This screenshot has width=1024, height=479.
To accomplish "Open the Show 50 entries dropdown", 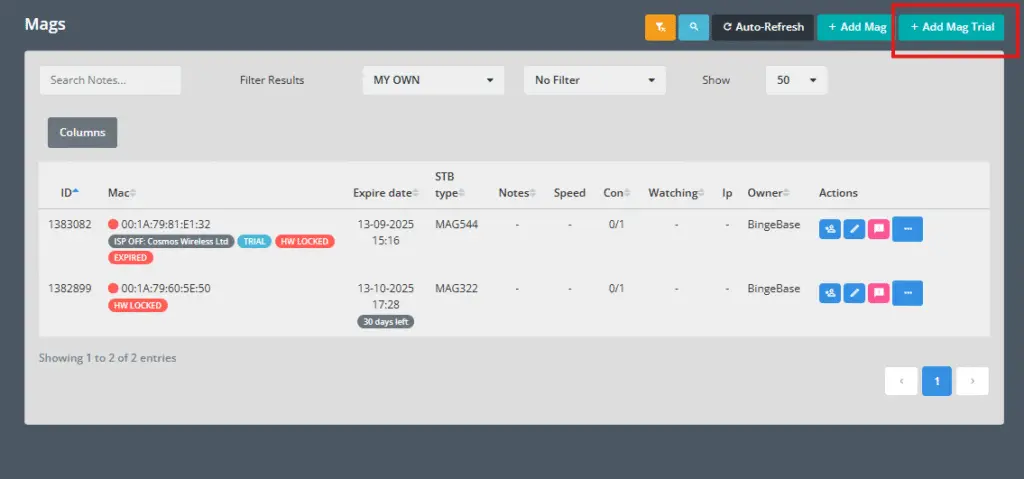I will click(x=796, y=80).
